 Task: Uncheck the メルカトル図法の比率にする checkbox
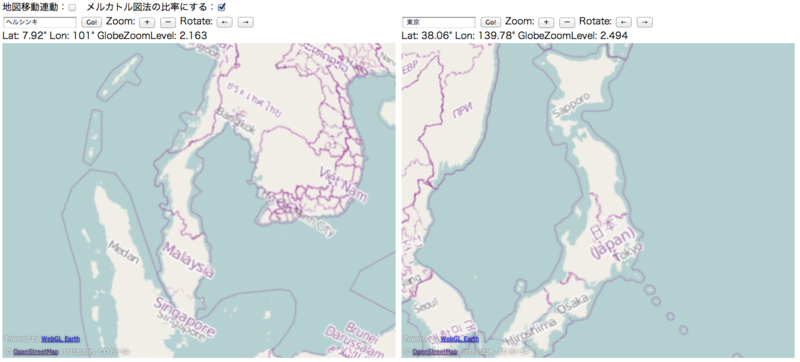pos(221,8)
